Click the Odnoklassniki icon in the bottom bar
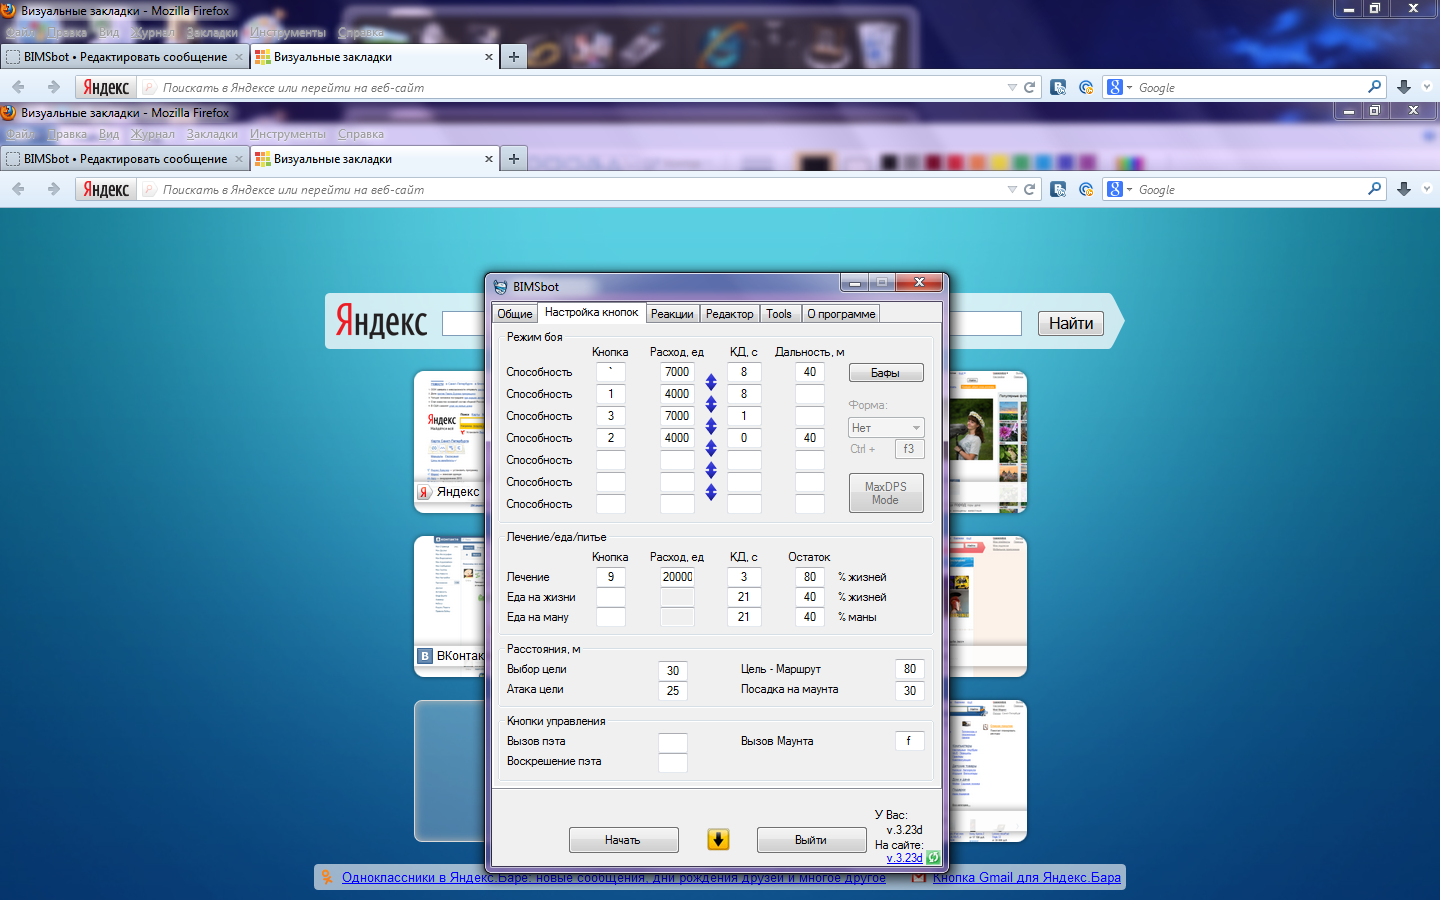 326,877
